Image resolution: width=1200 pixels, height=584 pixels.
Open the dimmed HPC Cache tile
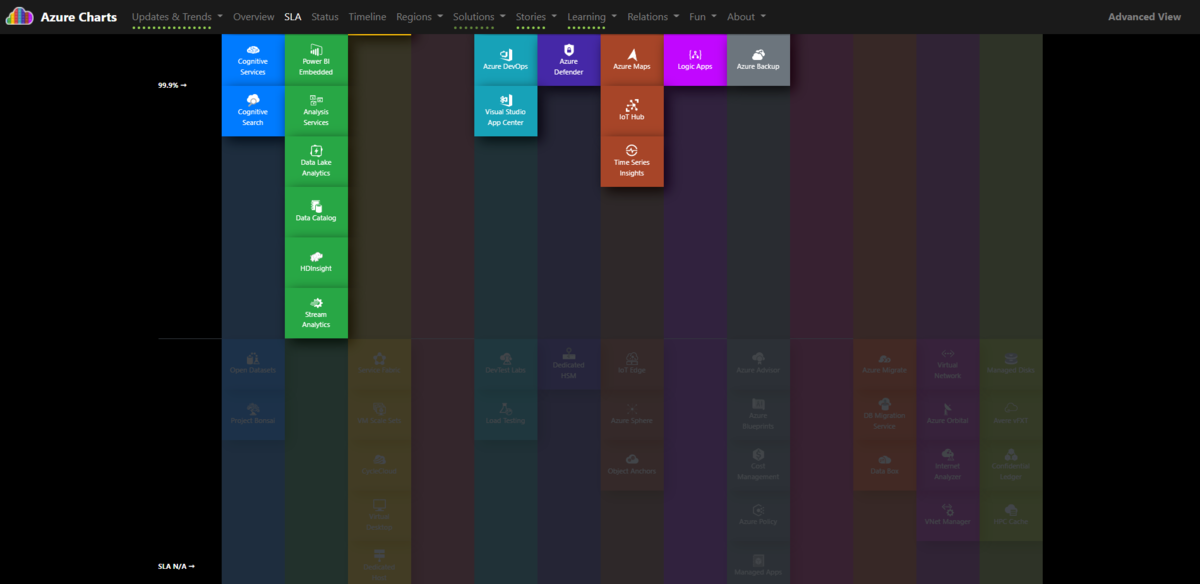tap(1011, 515)
